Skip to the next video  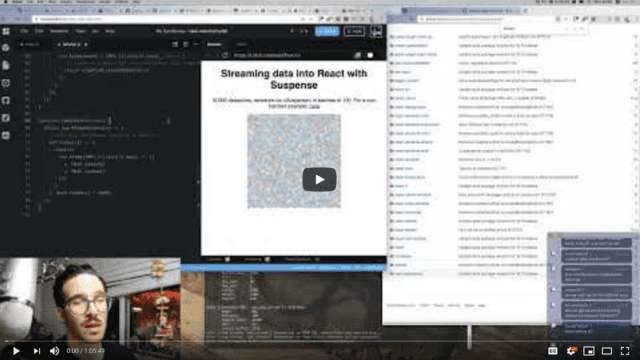37,351
